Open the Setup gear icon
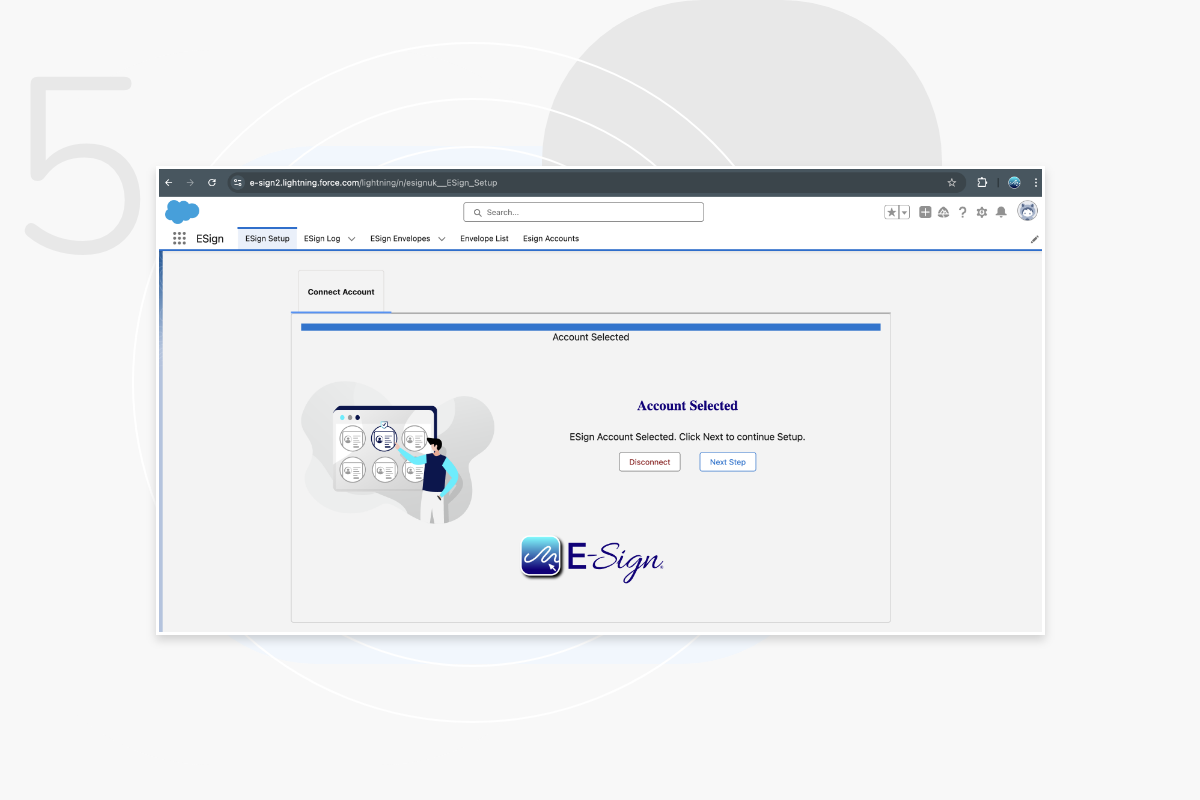Image resolution: width=1200 pixels, height=800 pixels. pyautogui.click(x=981, y=212)
